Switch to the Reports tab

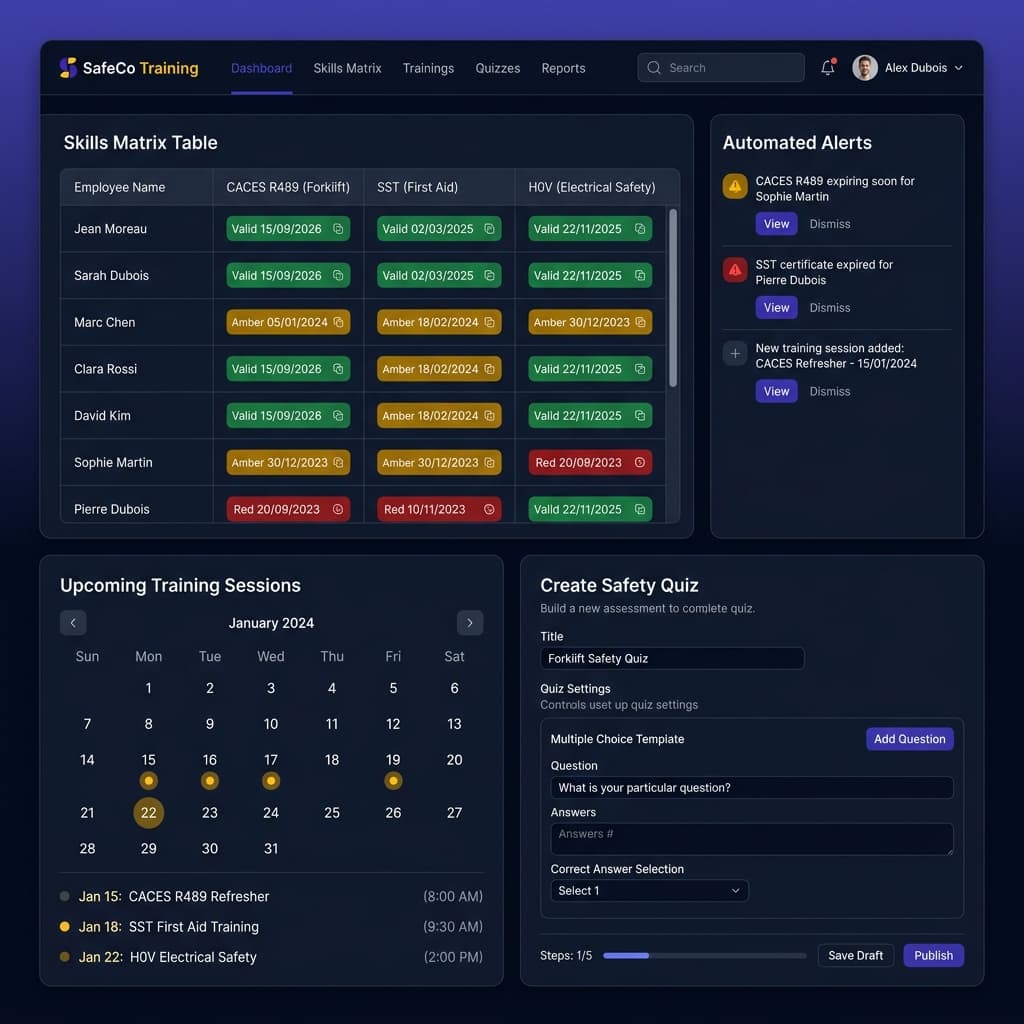[x=563, y=68]
